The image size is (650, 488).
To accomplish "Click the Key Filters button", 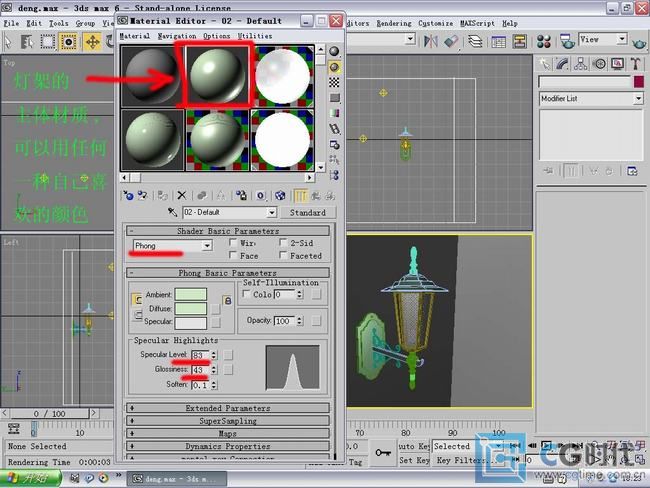I will (x=465, y=460).
